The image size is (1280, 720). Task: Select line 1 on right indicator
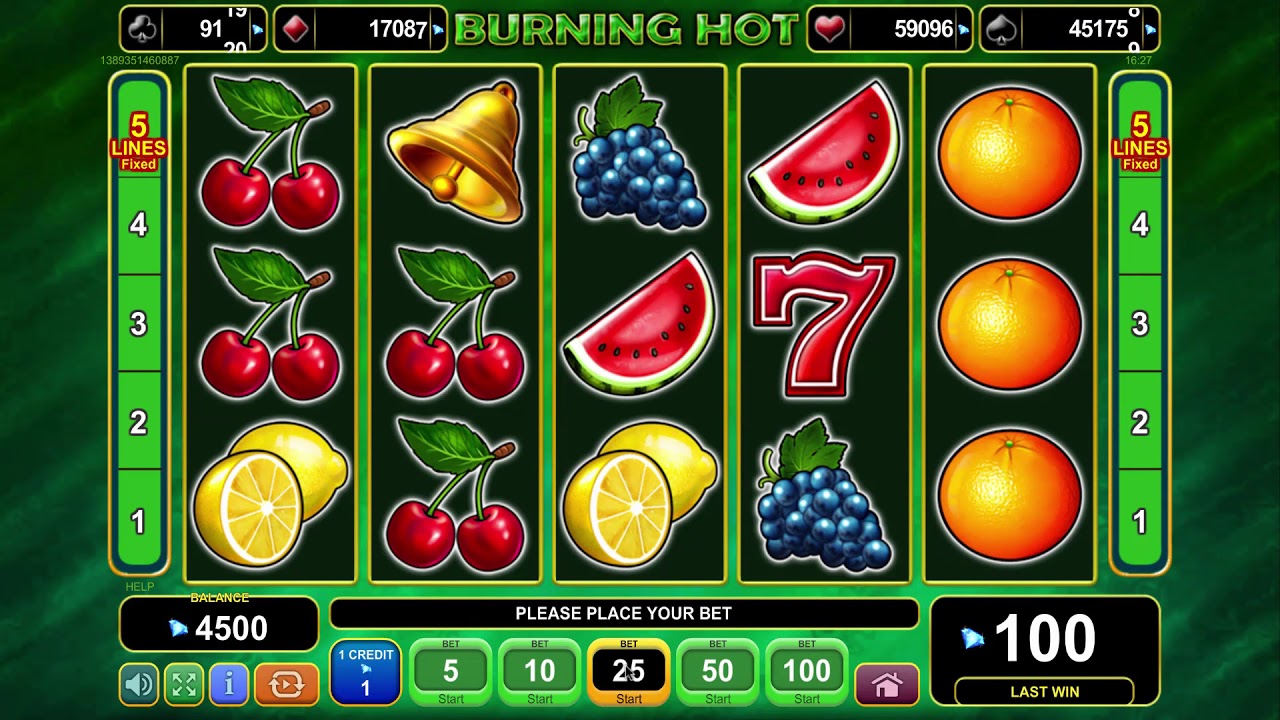(1140, 521)
